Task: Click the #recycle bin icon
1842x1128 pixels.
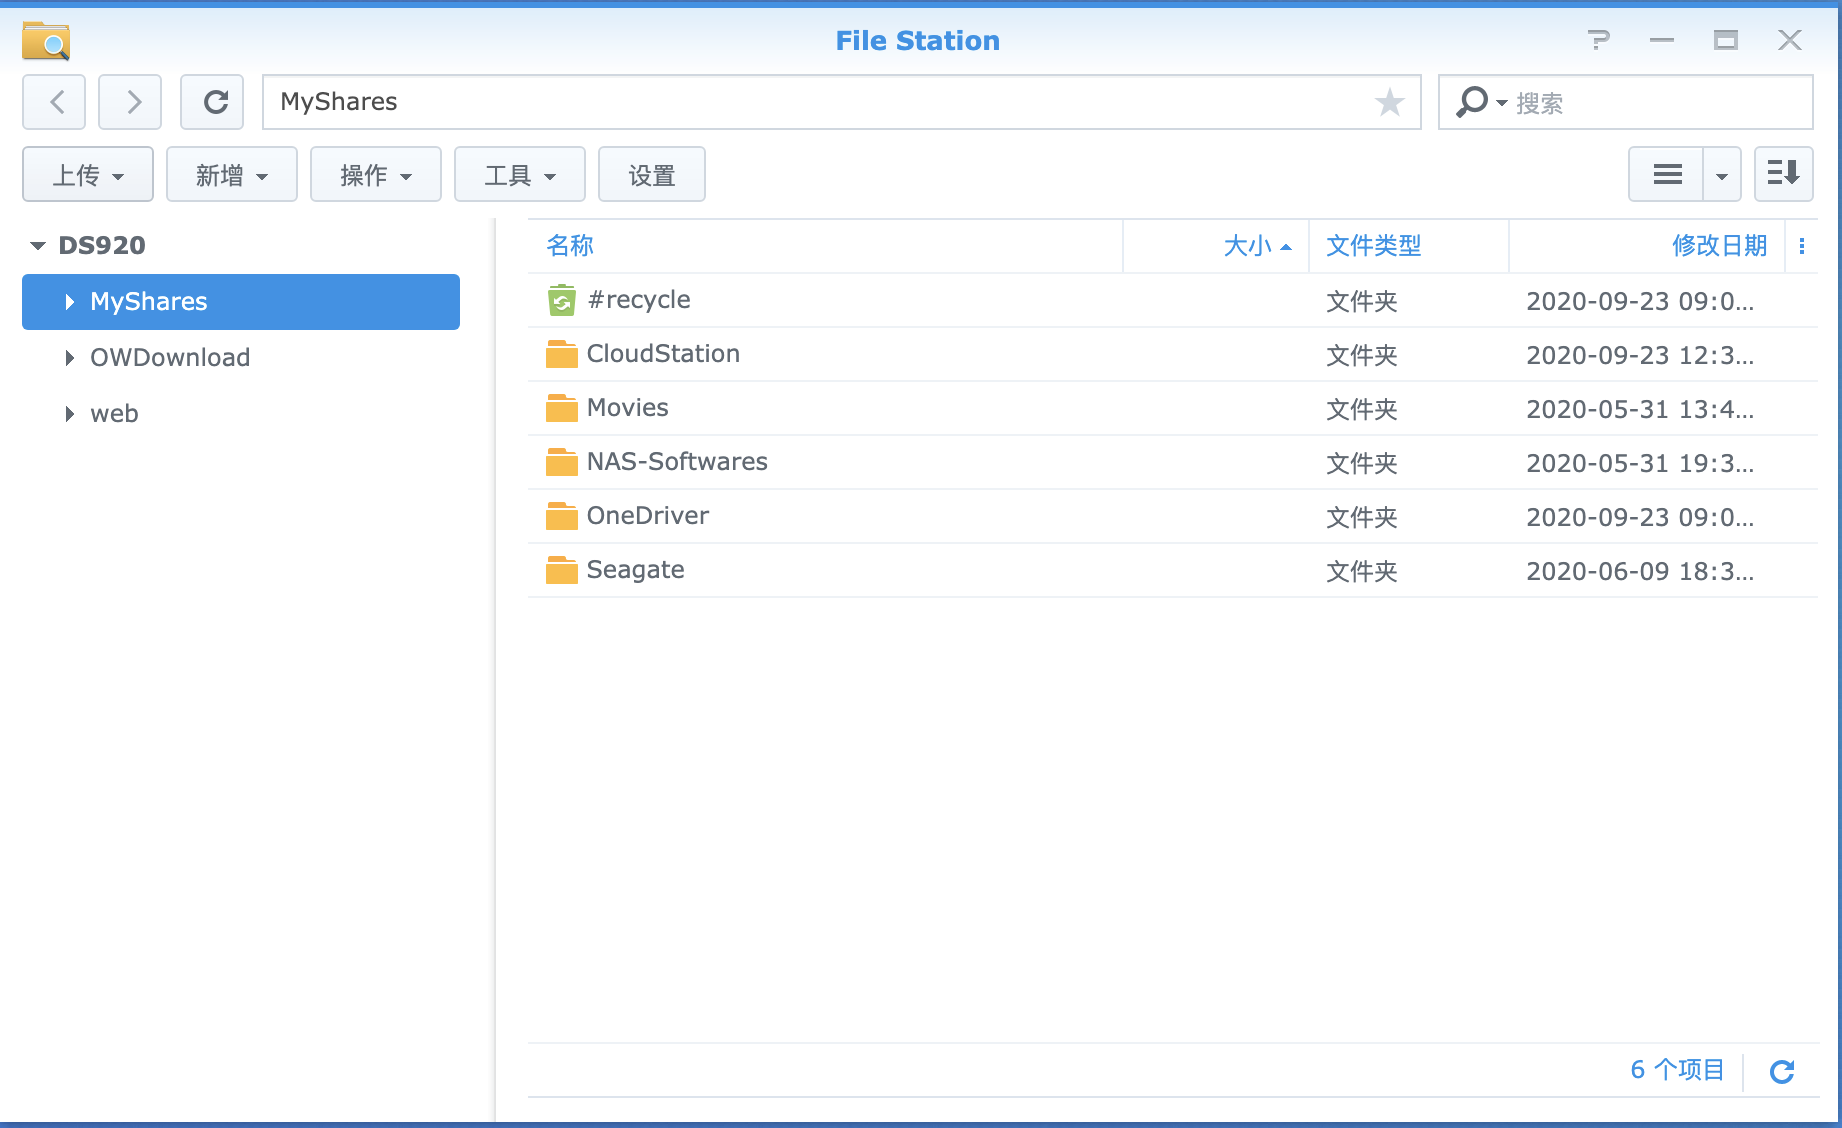Action: pyautogui.click(x=562, y=300)
